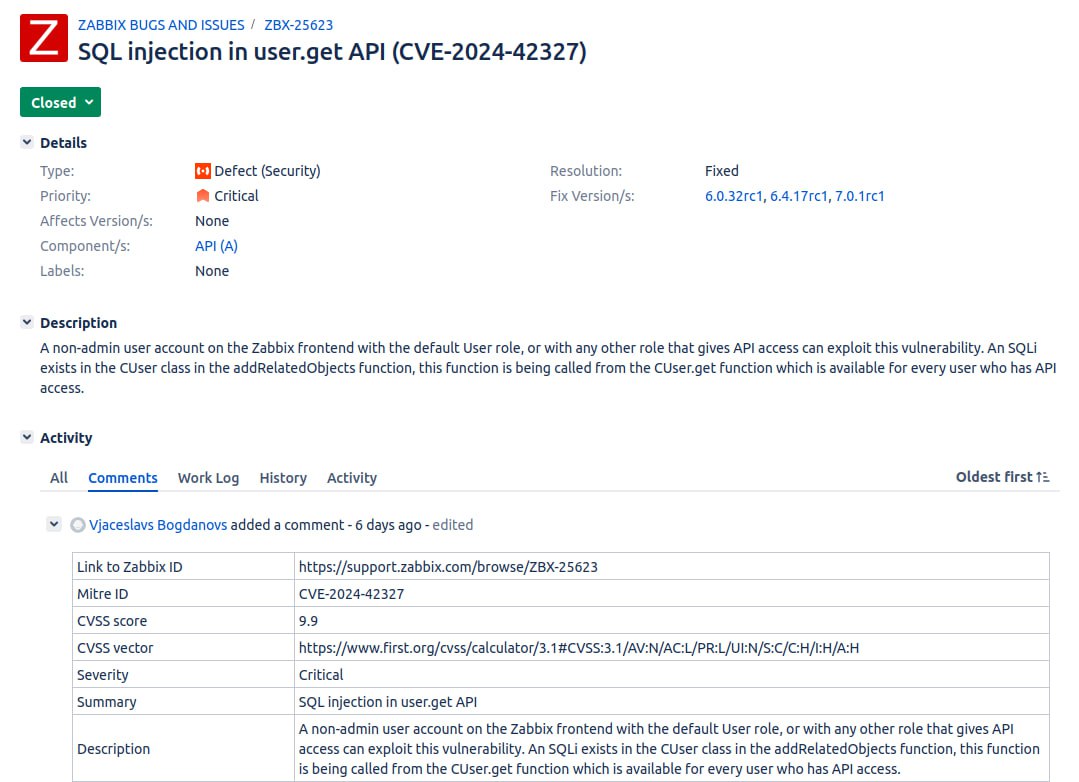This screenshot has width=1079, height=782.
Task: Click the Labels value None
Action: (212, 271)
